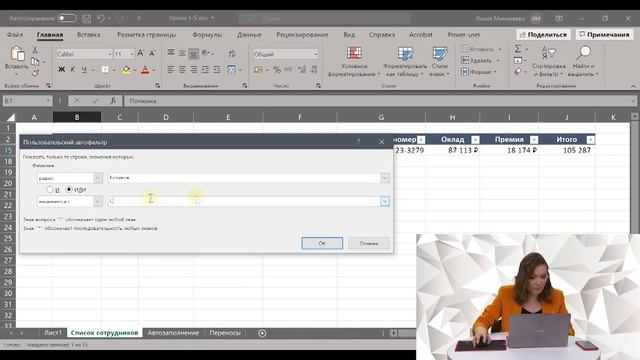
Task: Align text right in the ribbon
Action: 194,70
